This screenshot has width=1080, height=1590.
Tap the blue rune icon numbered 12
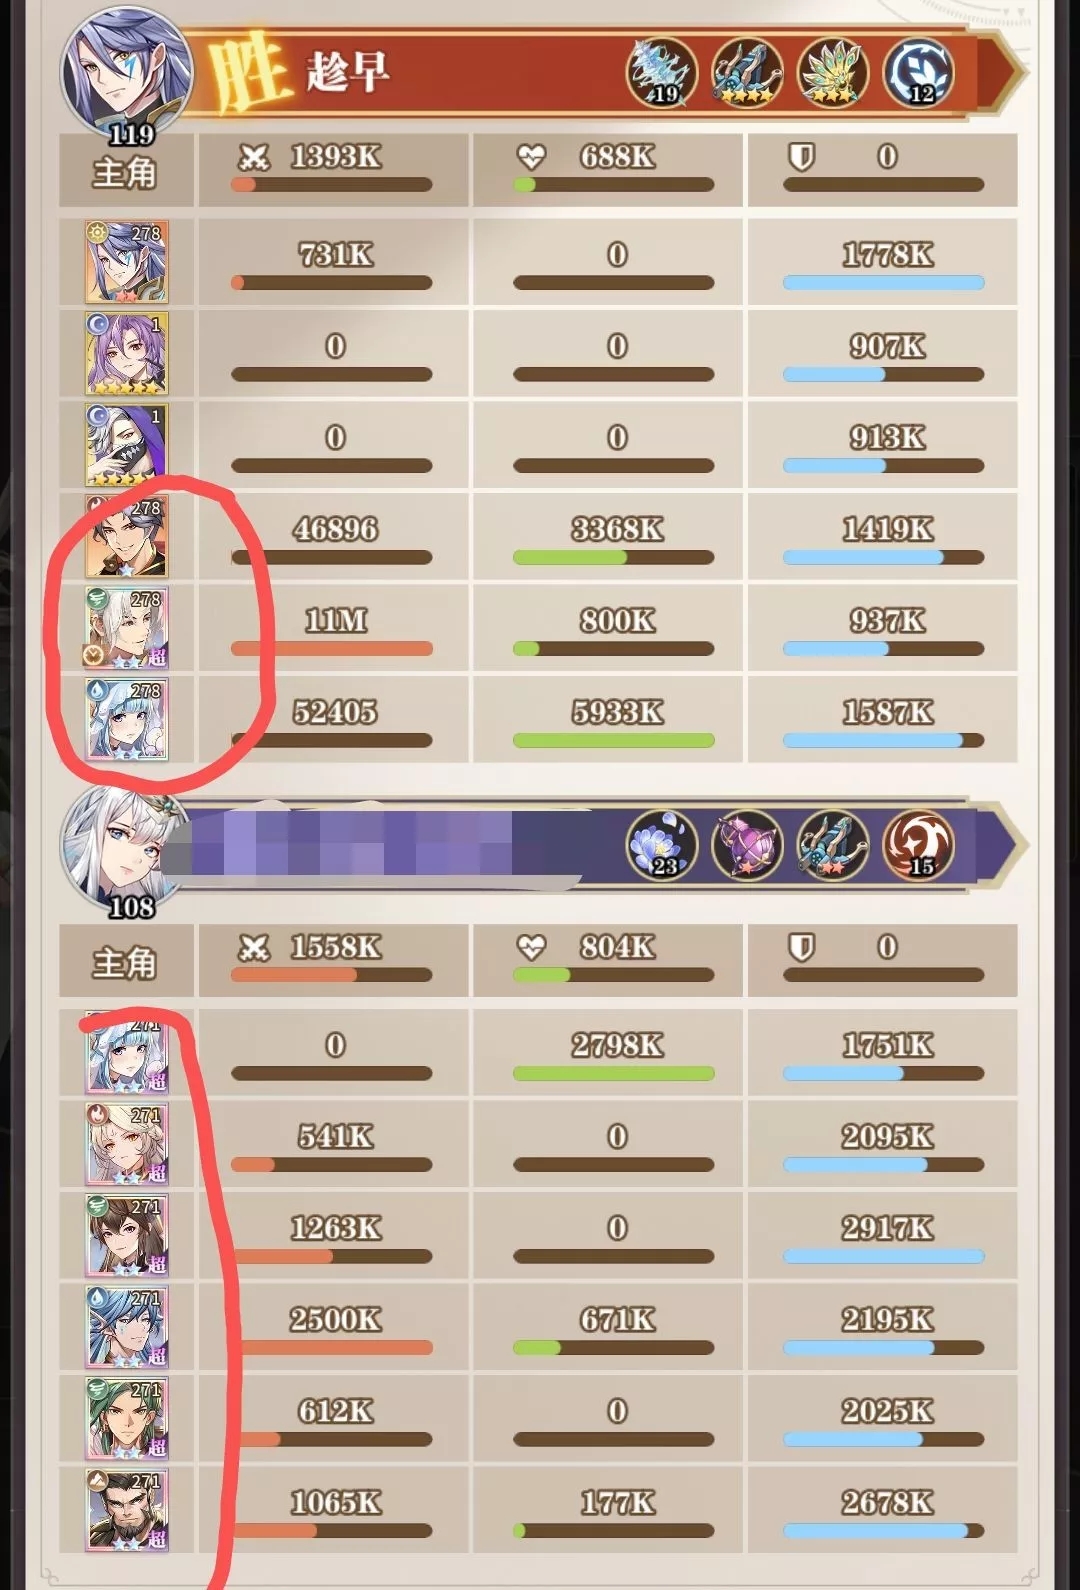(918, 73)
